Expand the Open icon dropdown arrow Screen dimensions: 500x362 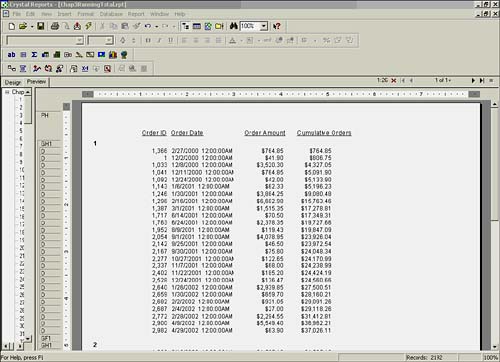32,26
